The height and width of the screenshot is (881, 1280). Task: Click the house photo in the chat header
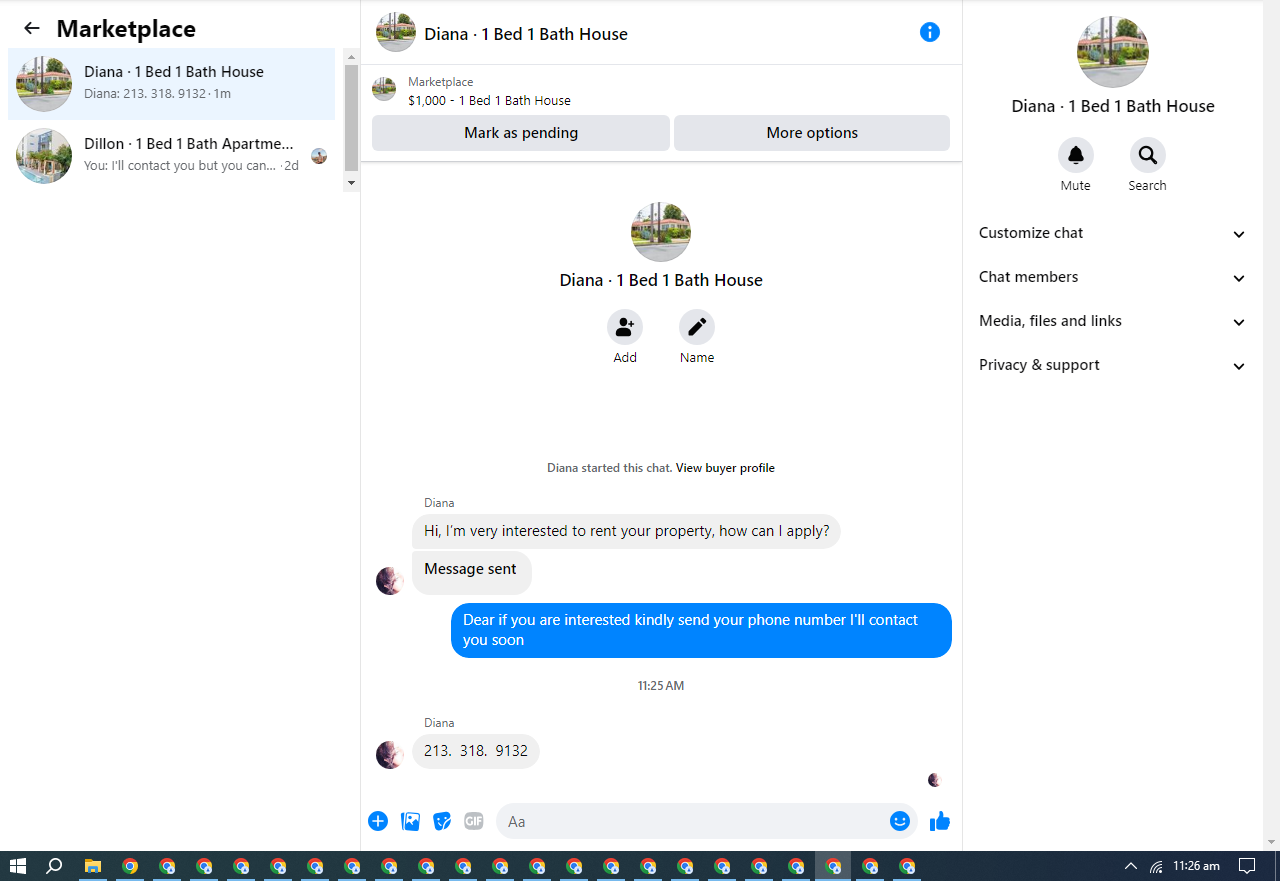tap(396, 32)
